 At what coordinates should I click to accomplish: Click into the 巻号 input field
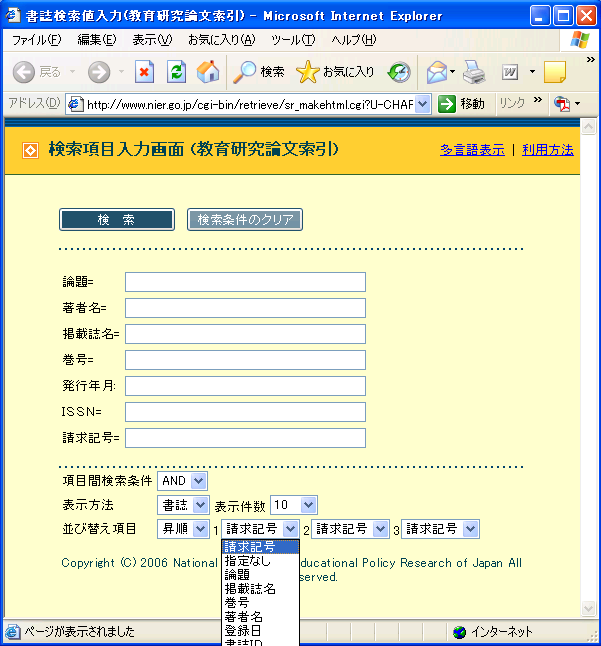click(246, 360)
